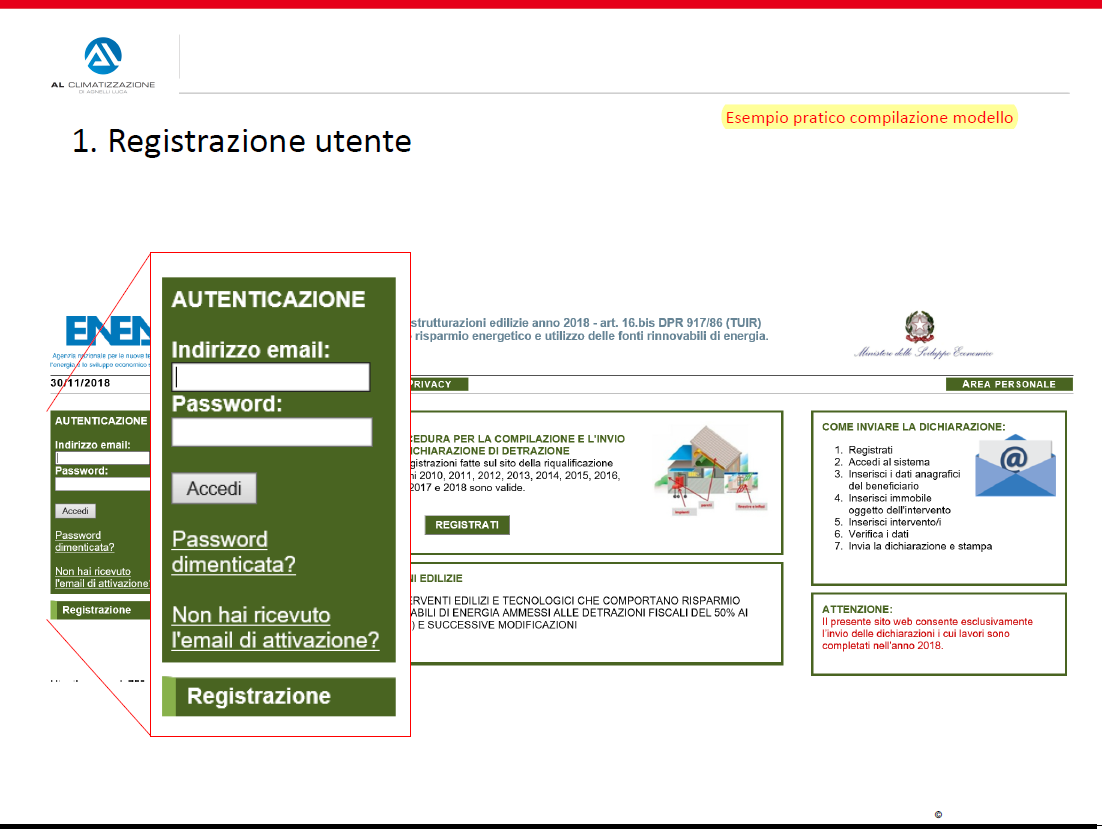Click list step 1 'Registrati'

(x=870, y=450)
